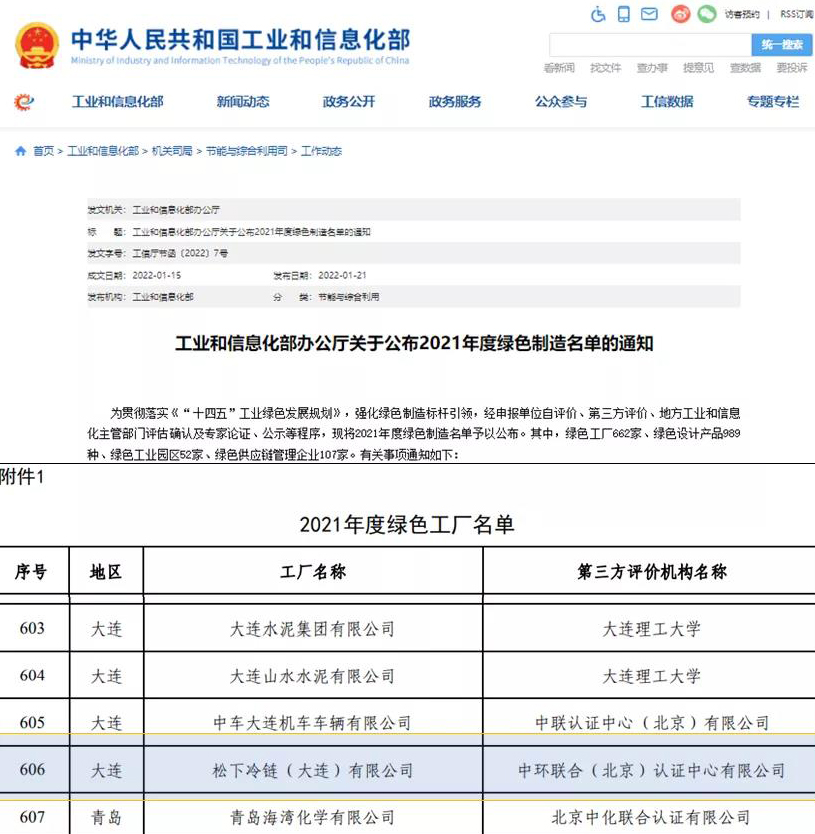Click the 地区 column header
Image resolution: width=815 pixels, height=834 pixels.
(106, 572)
